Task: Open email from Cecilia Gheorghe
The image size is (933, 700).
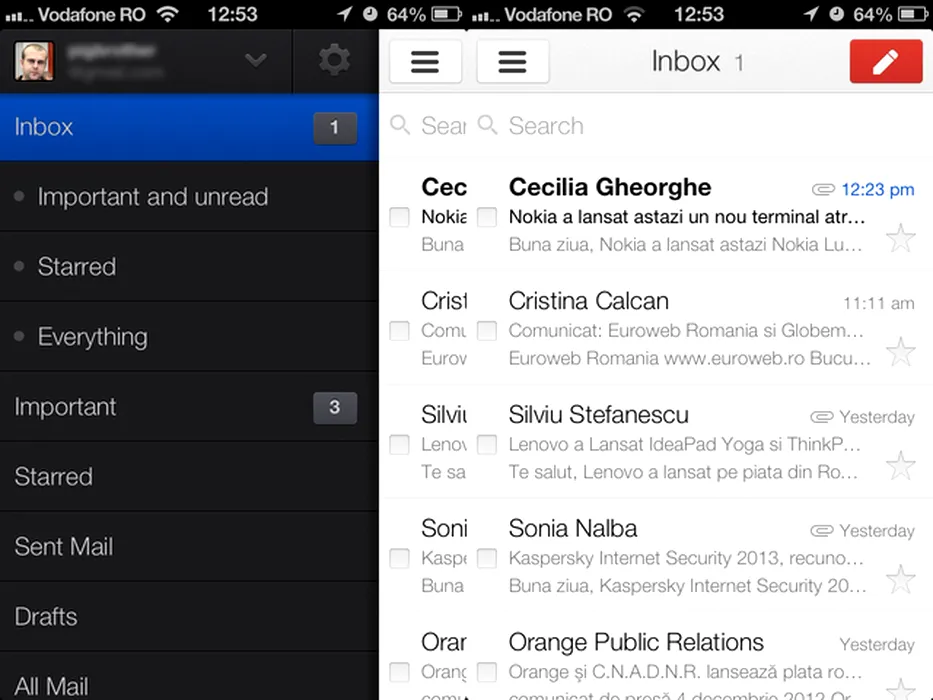Action: 700,214
